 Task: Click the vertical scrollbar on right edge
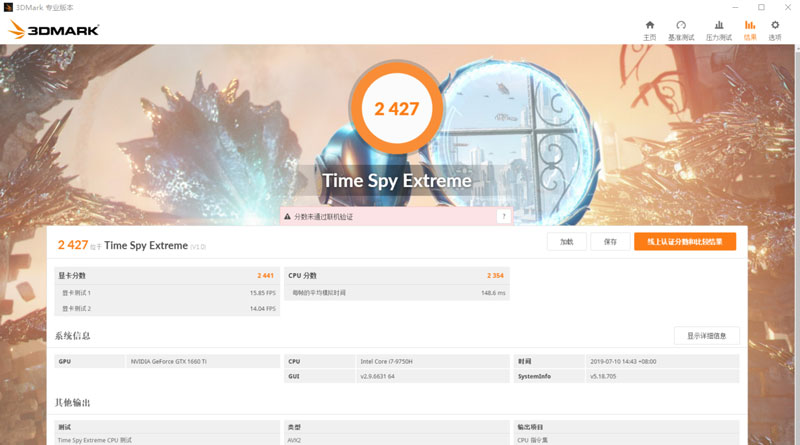pos(797,245)
